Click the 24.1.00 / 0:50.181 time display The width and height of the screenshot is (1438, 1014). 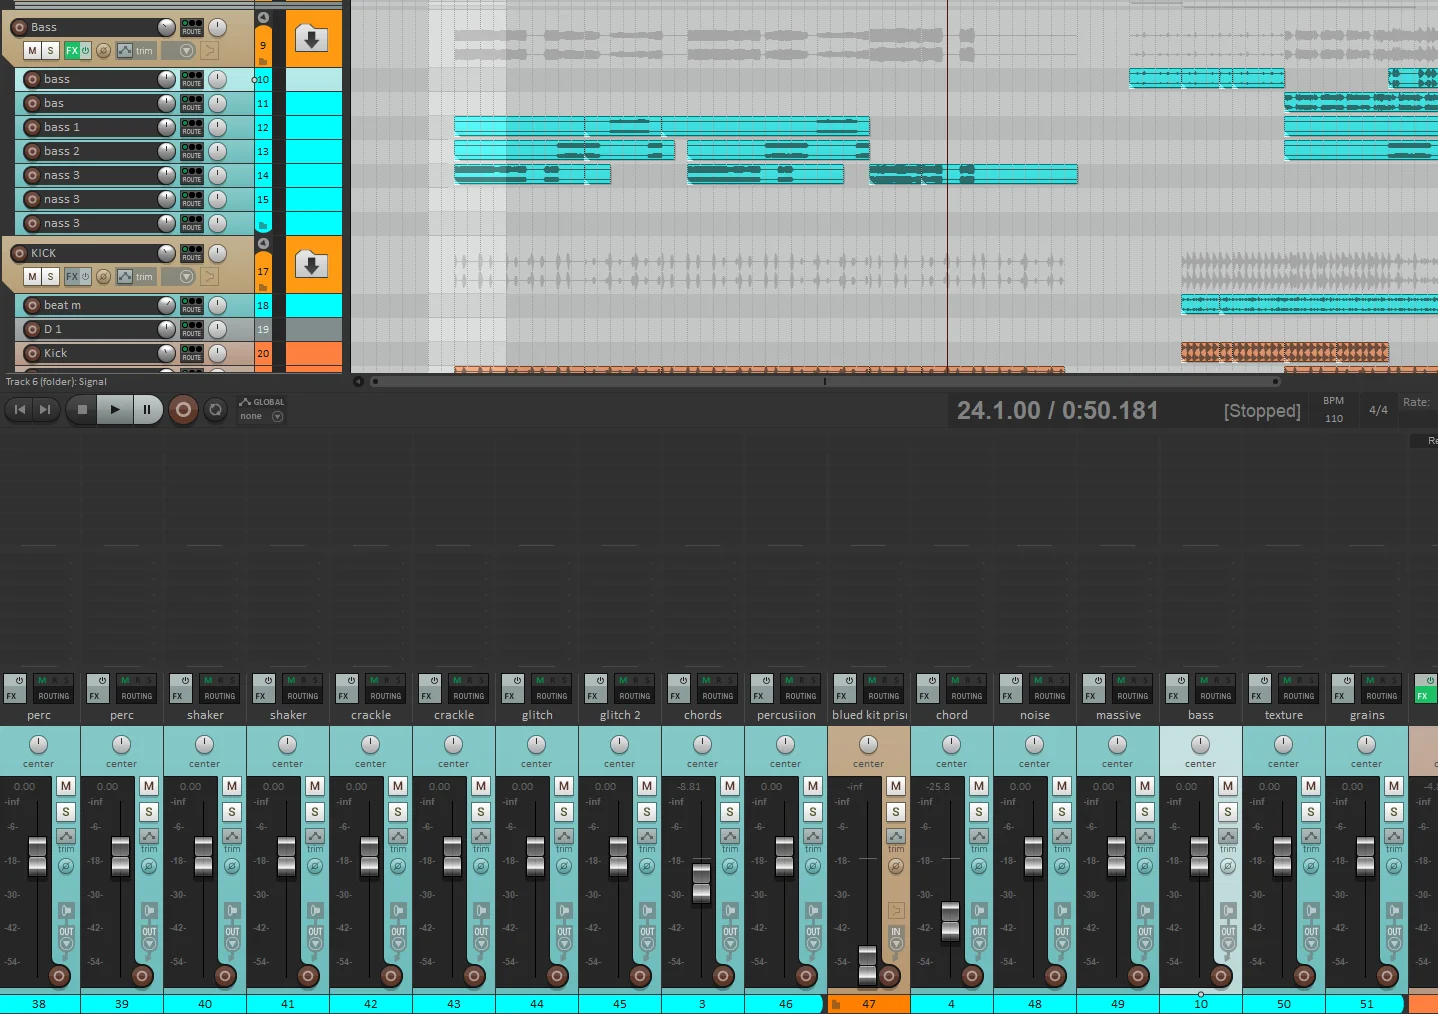coord(1057,410)
